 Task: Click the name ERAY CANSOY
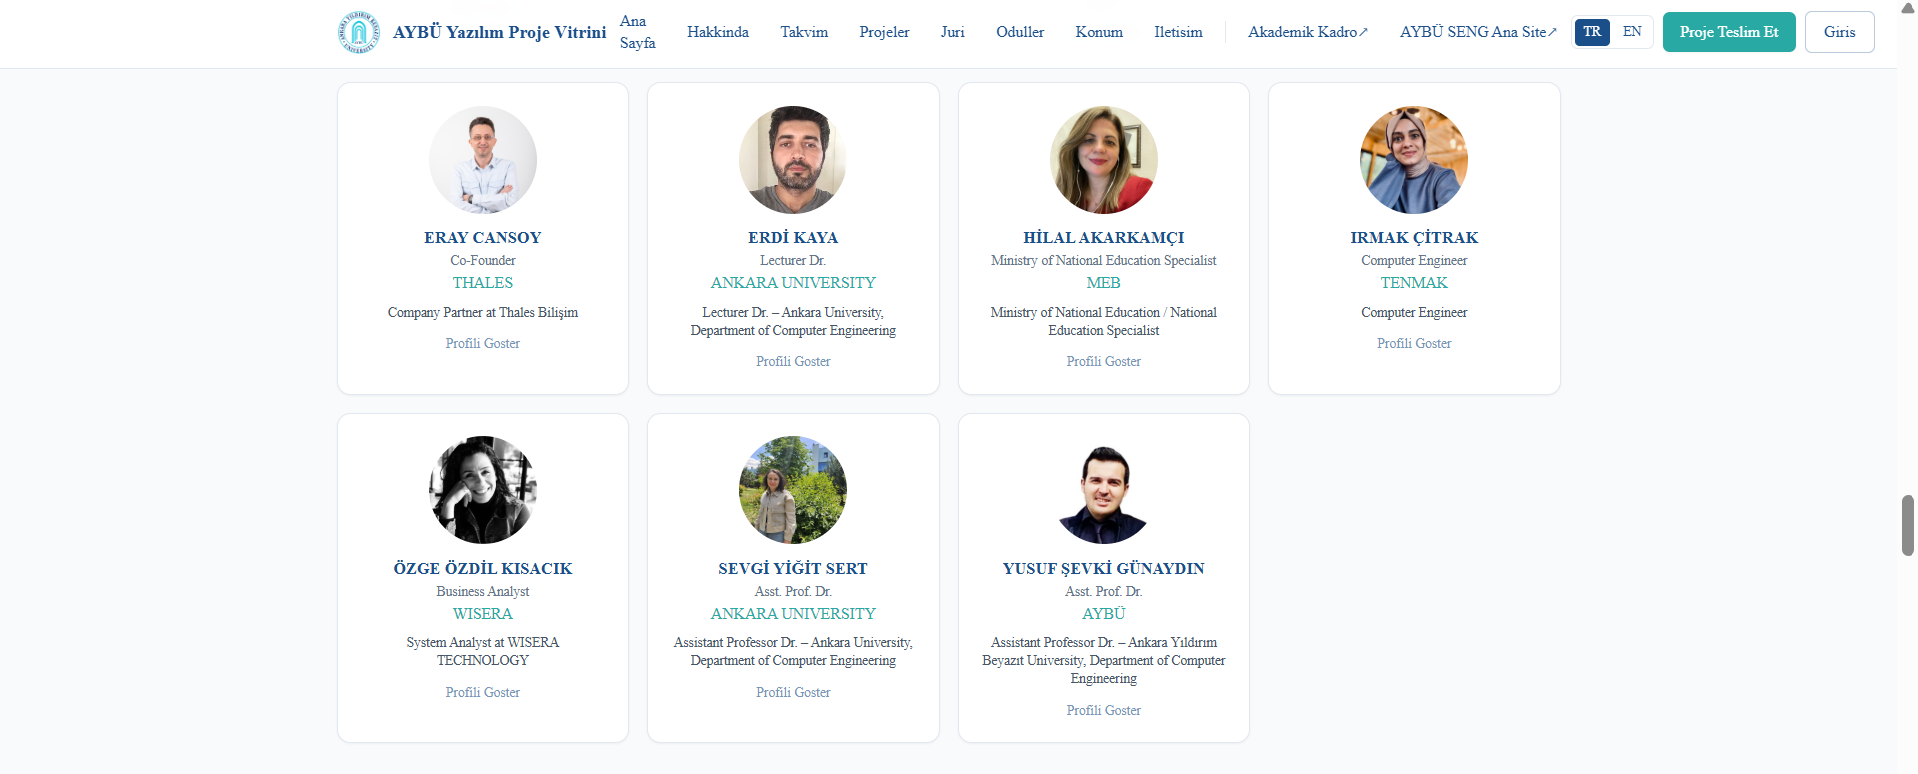click(x=483, y=237)
